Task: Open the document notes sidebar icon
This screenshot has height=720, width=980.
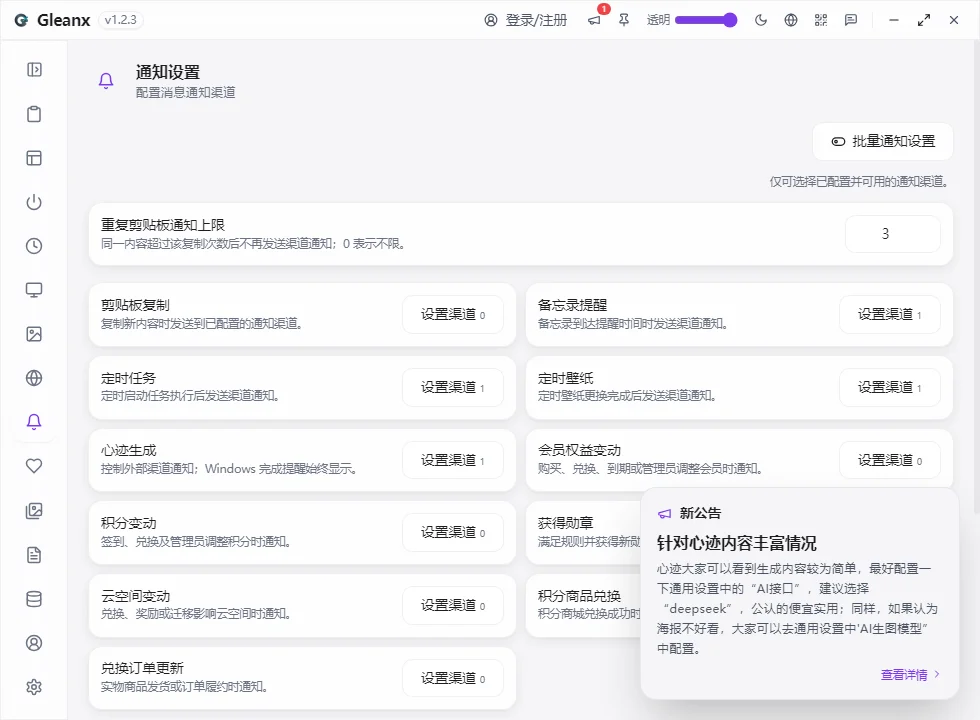Action: tap(34, 555)
